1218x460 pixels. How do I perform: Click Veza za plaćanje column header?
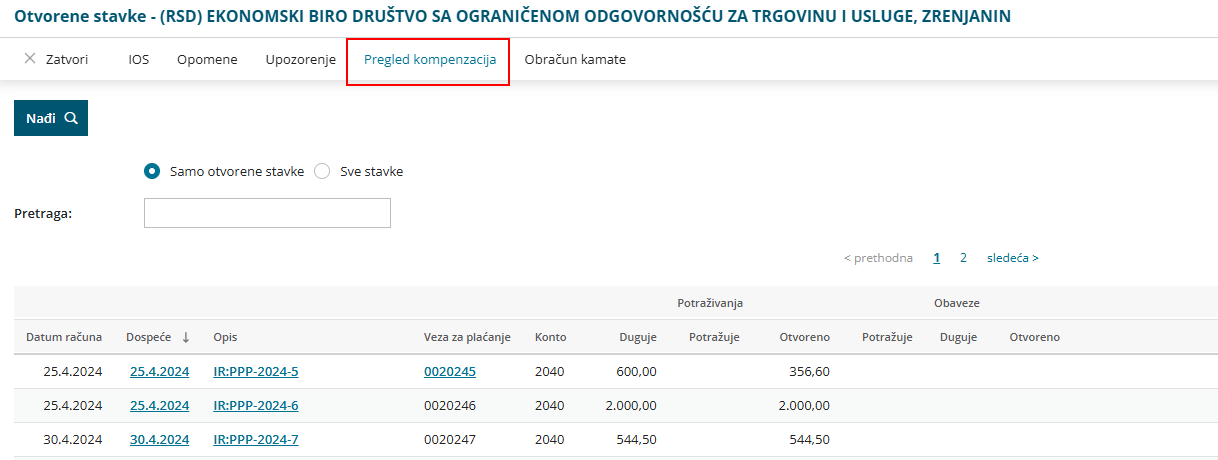tap(467, 337)
